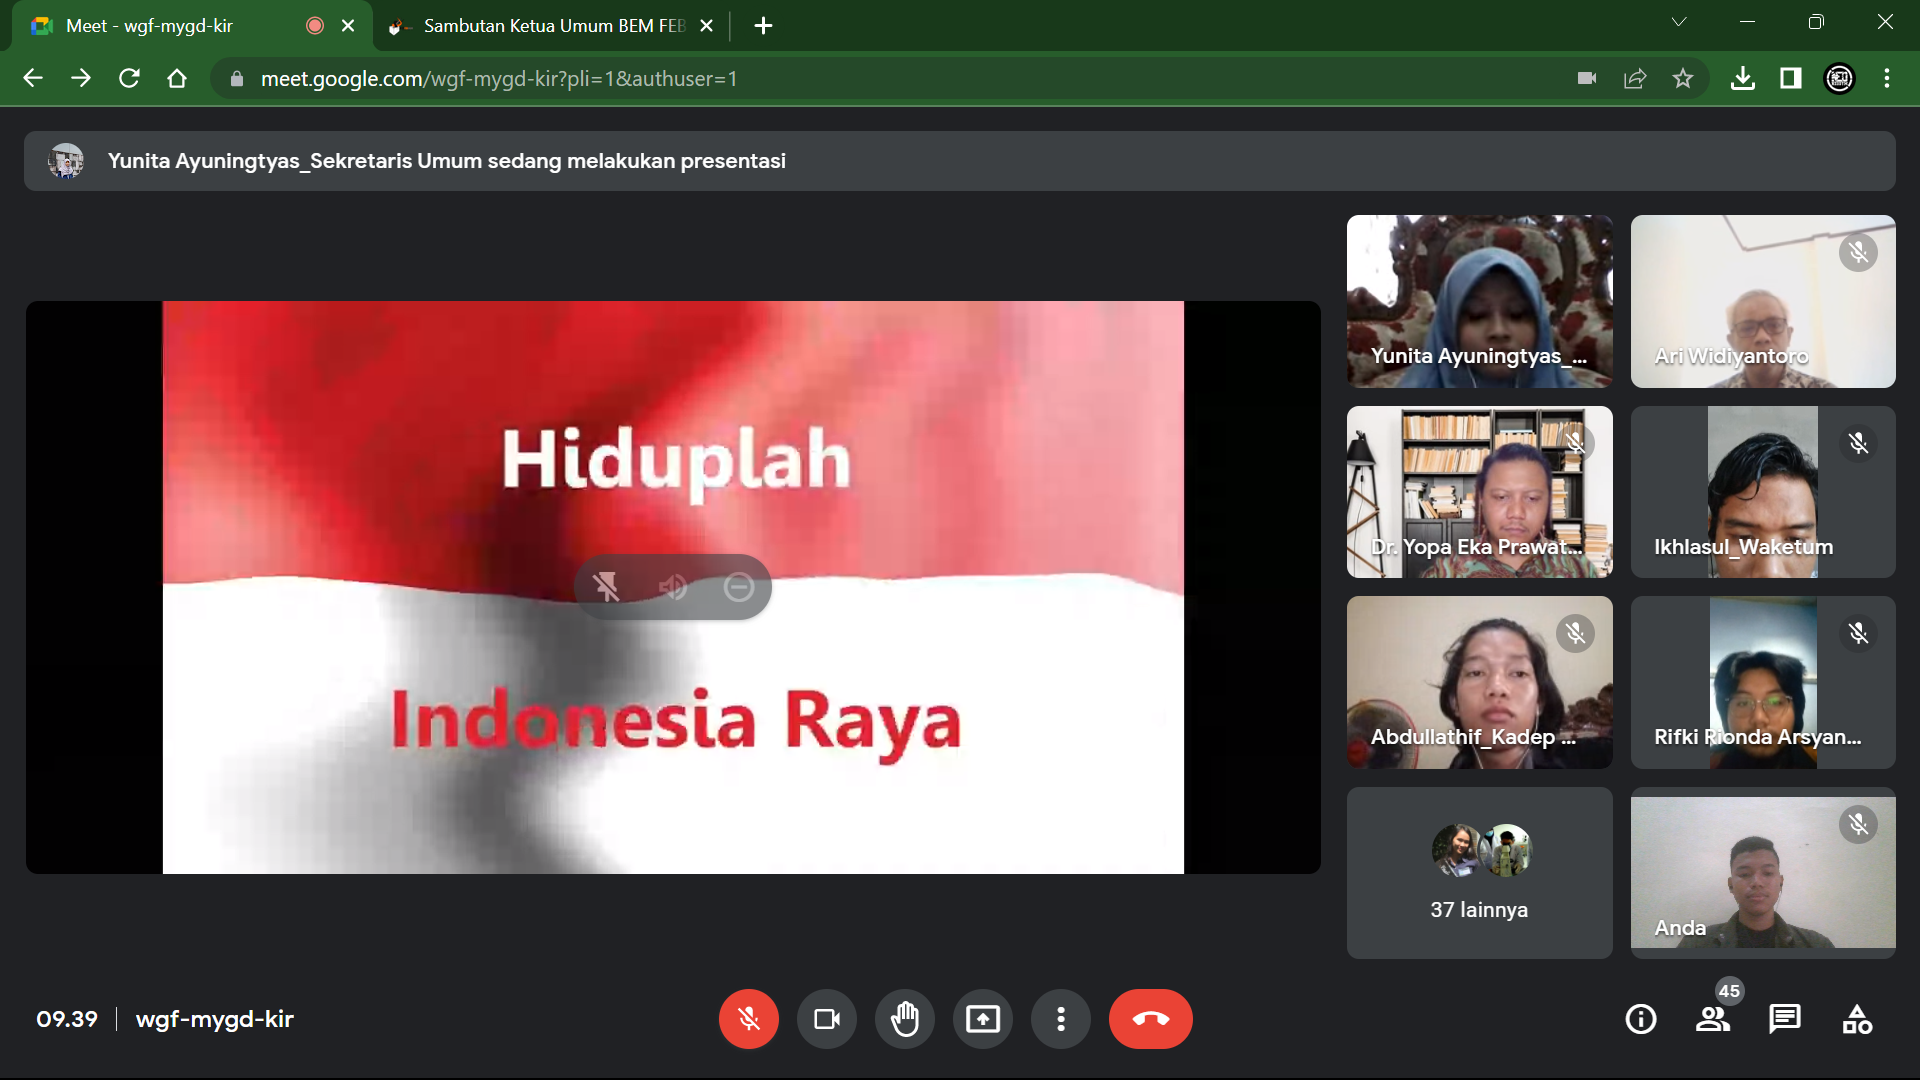Screen dimensions: 1920x1080
Task: Select the Meet wgf-mygd-kir tab
Action: [150, 26]
